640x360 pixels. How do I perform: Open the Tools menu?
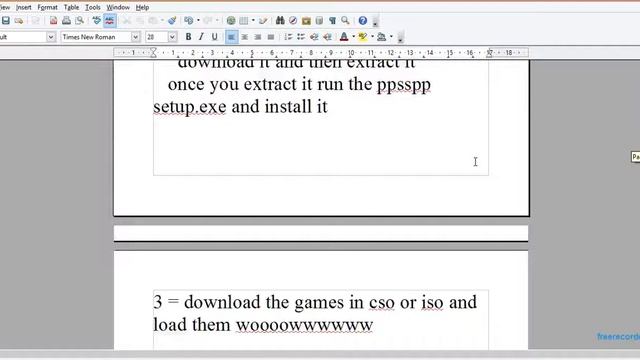click(93, 7)
